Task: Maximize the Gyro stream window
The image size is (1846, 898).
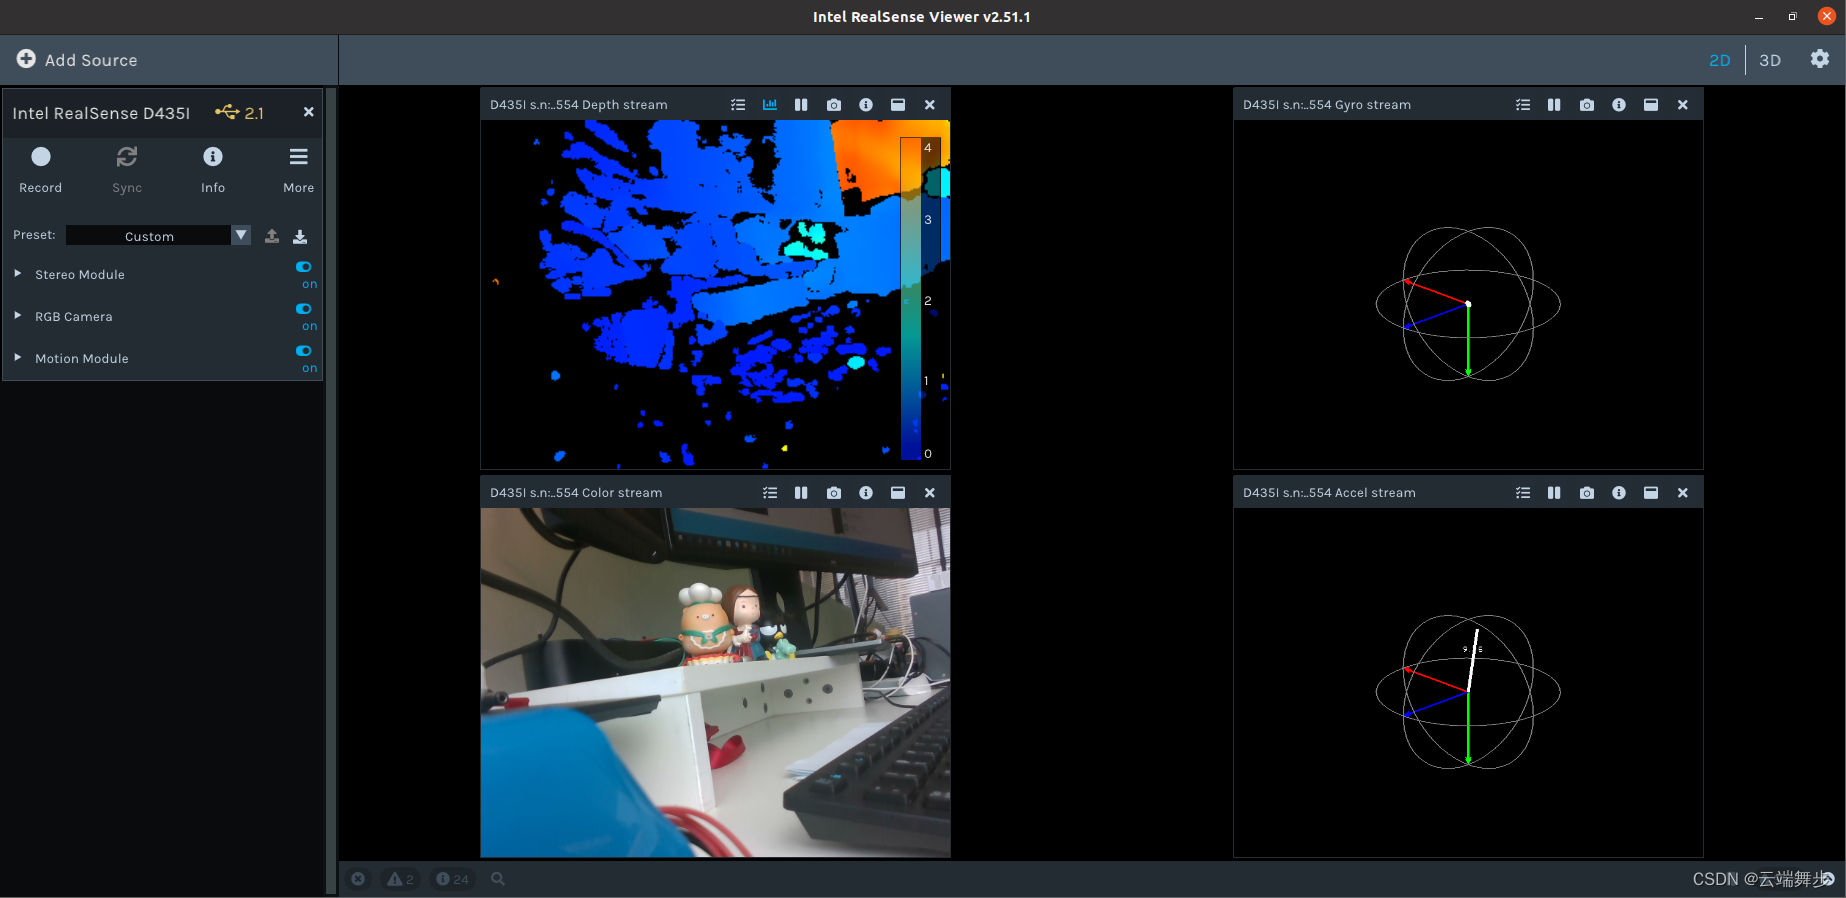Action: [x=1651, y=105]
